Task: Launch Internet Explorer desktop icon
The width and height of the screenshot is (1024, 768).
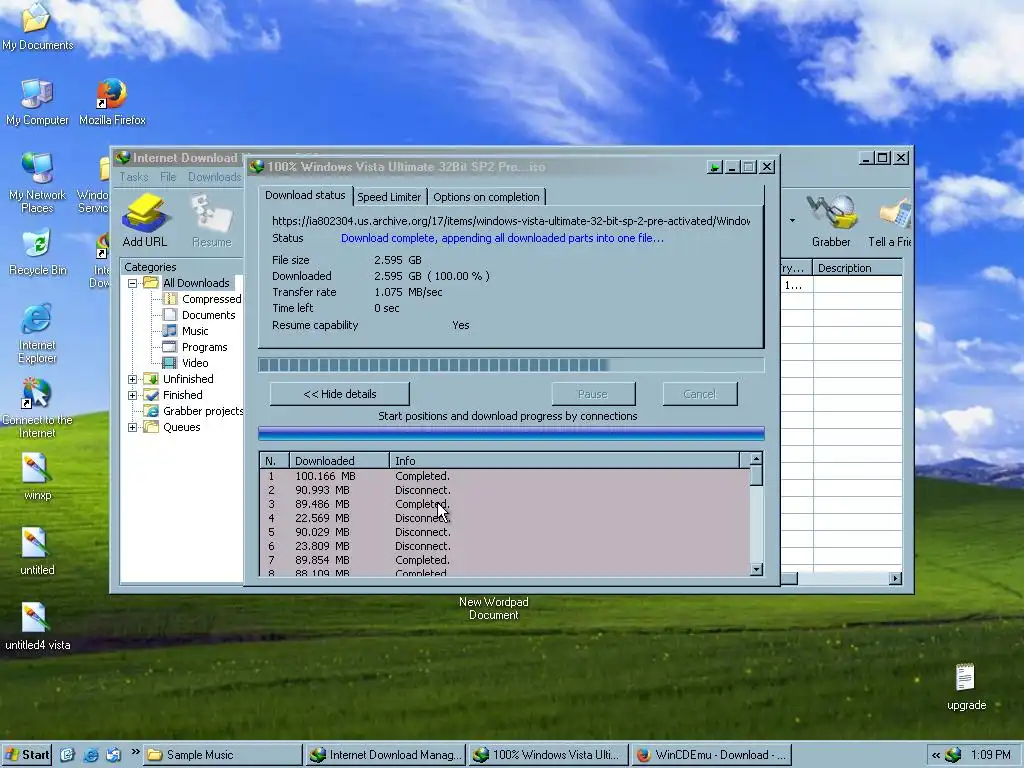Action: click(x=37, y=333)
